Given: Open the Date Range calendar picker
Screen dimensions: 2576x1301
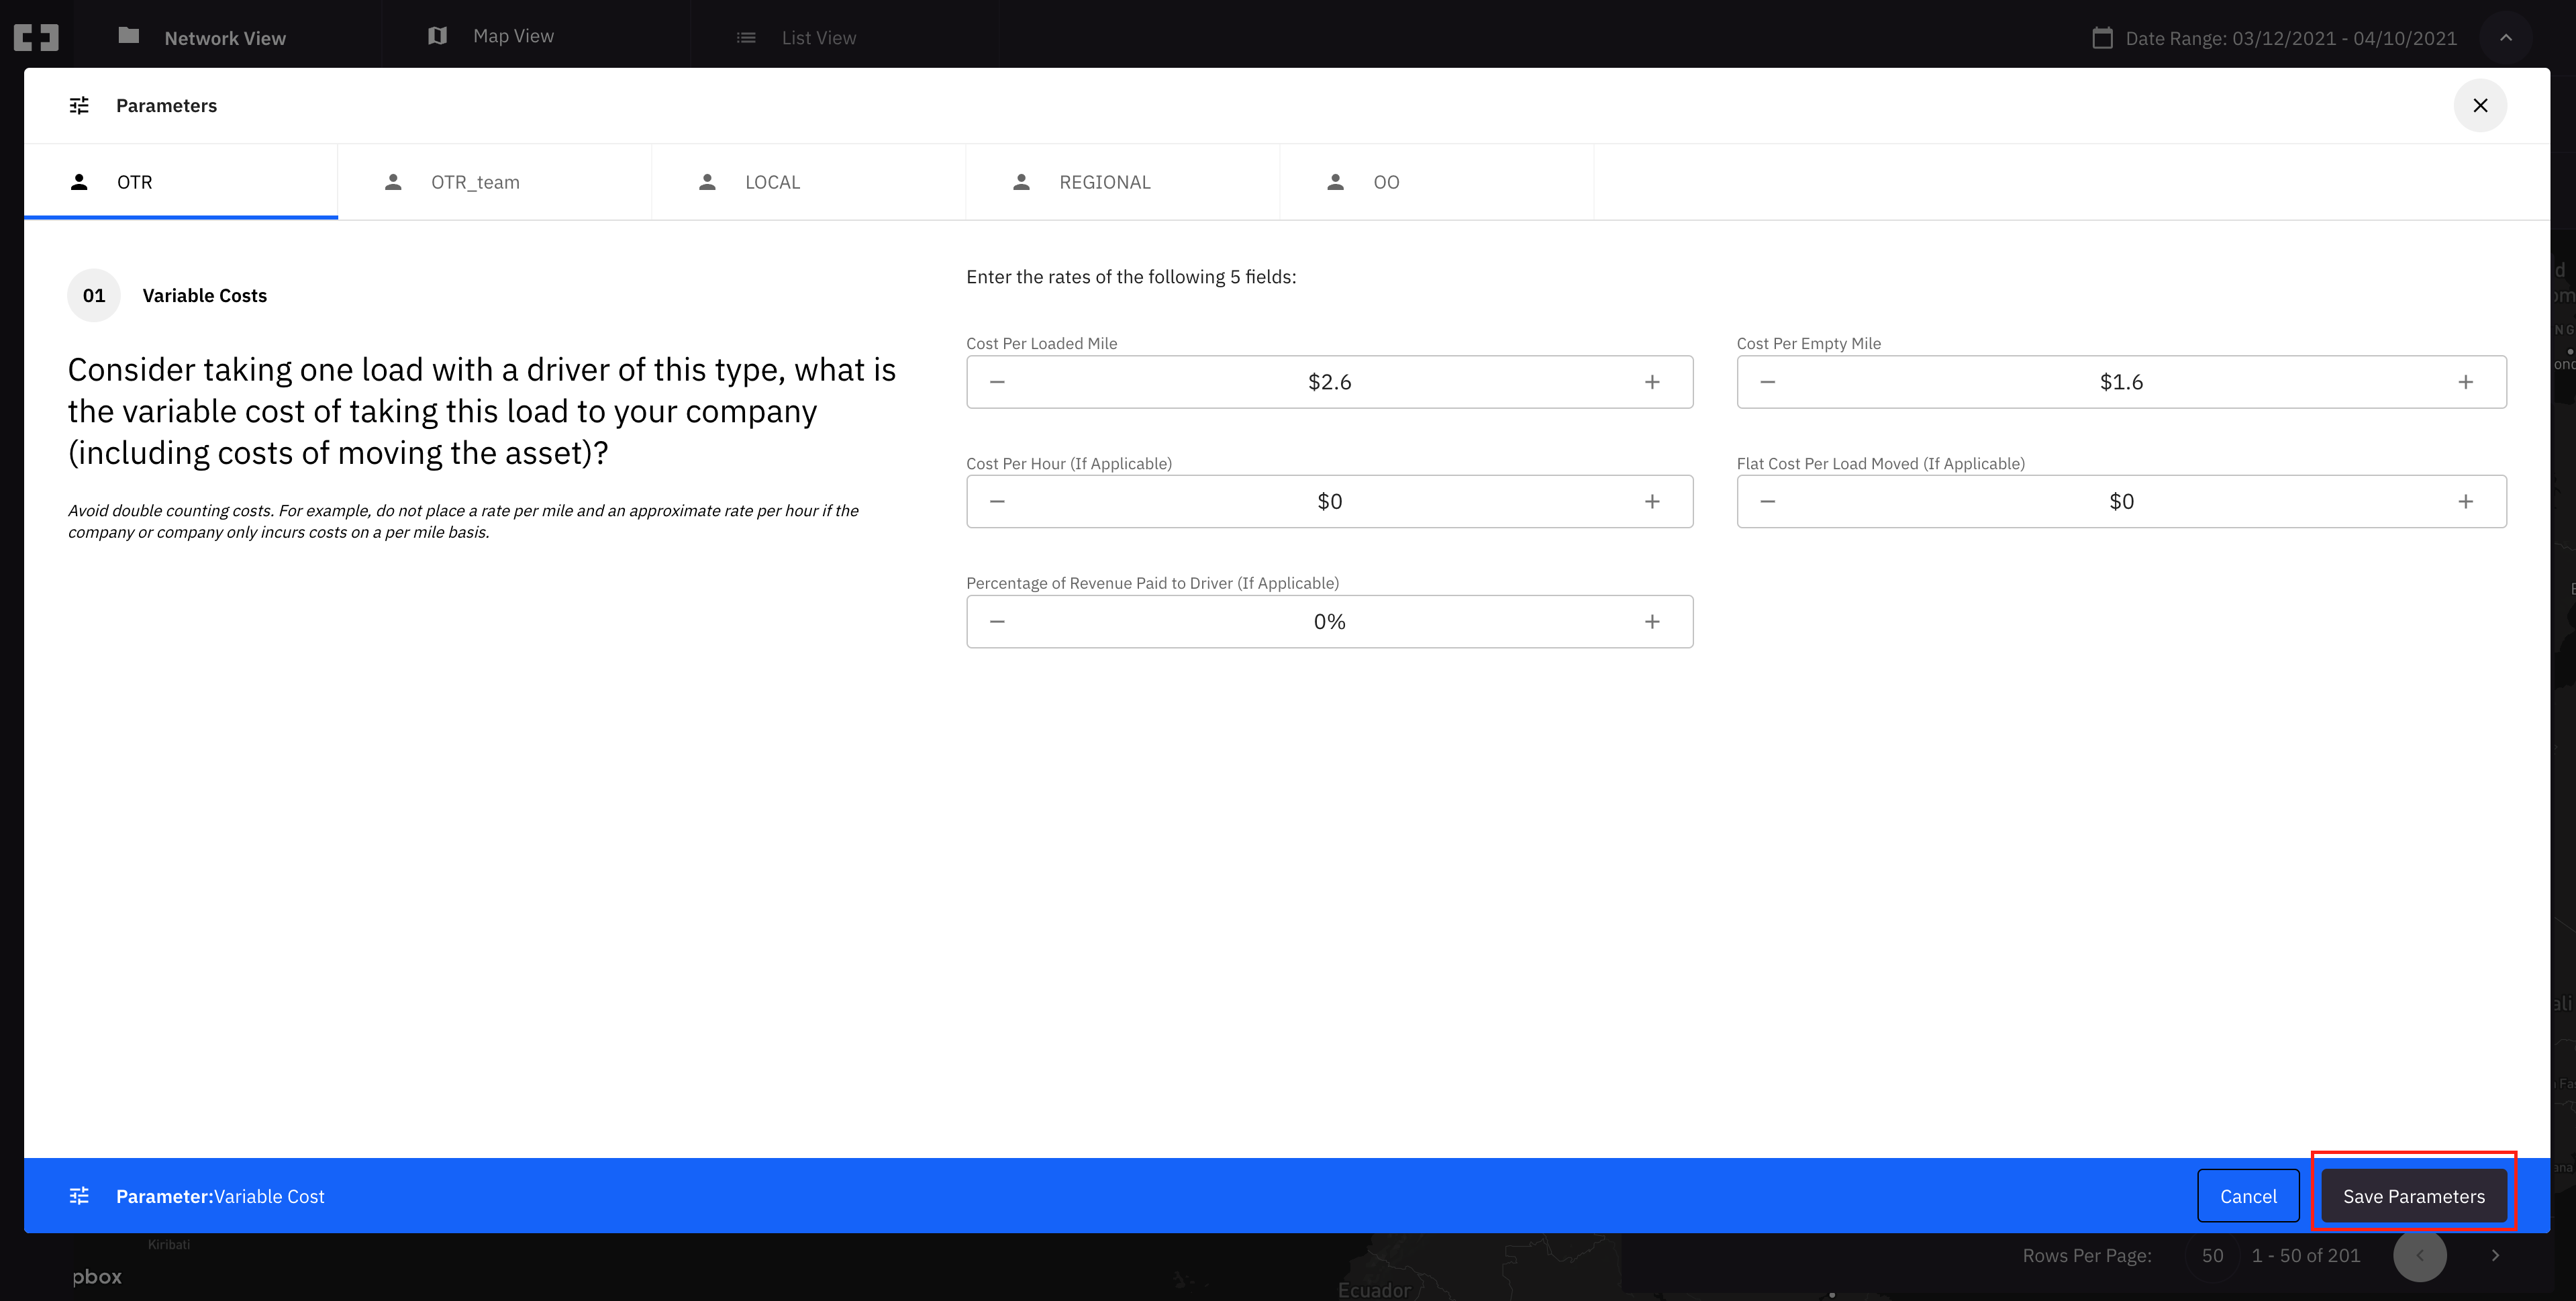Looking at the screenshot, I should point(2102,38).
